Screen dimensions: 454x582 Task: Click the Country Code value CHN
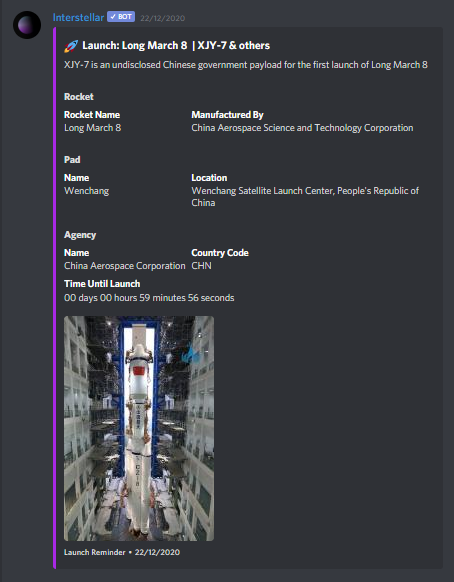[x=202, y=266]
